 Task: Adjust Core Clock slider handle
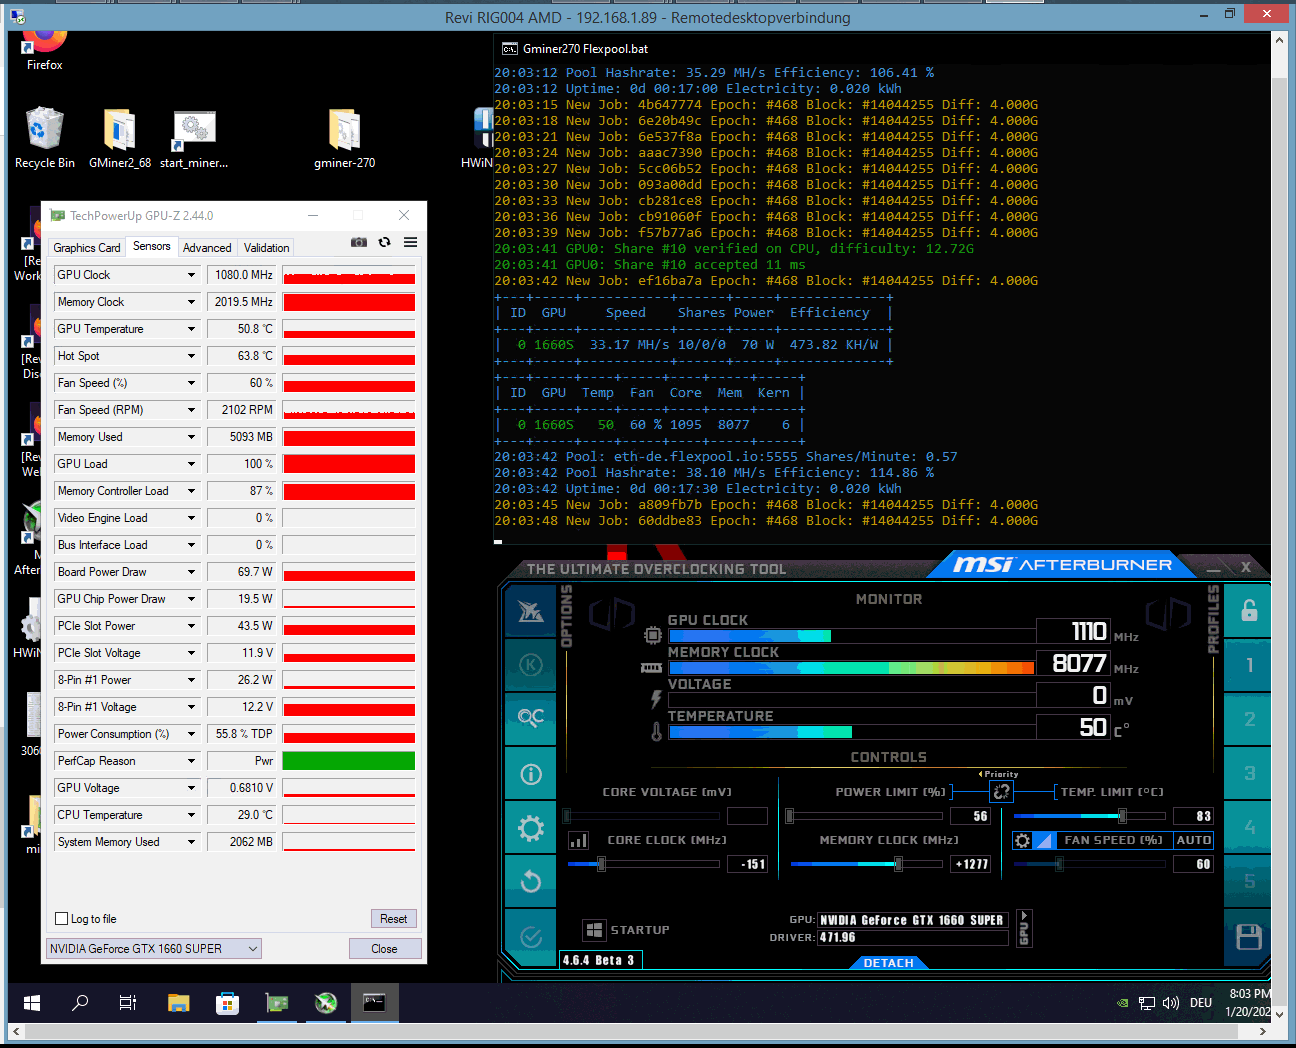[601, 864]
